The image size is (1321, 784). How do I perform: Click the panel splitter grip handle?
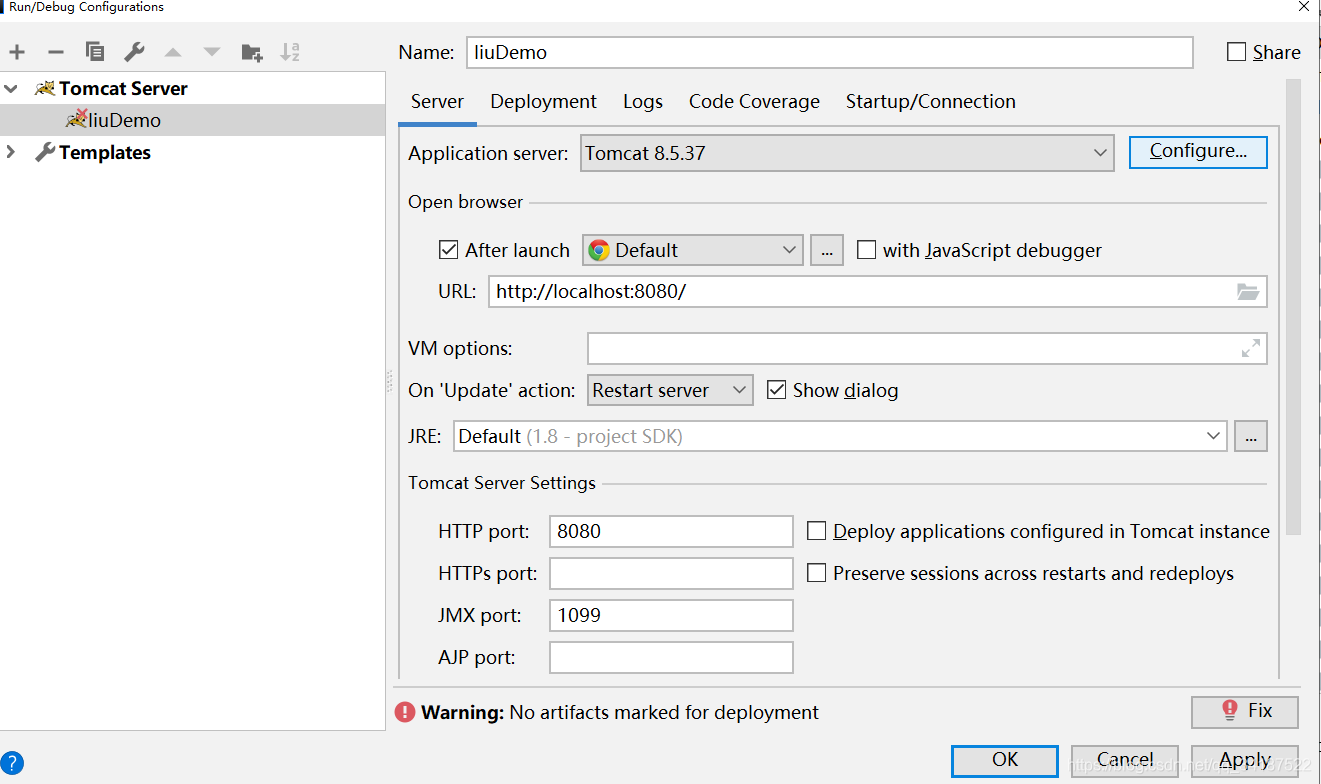[x=389, y=383]
